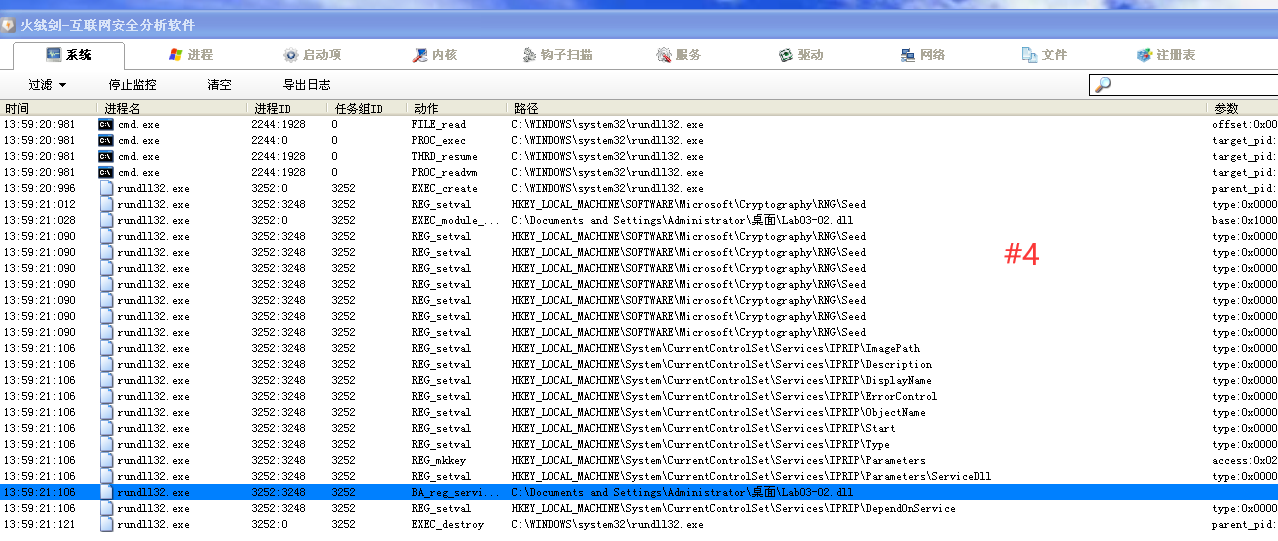
Task: Click the Services\IPRIP\Start registry path
Action: coord(704,429)
